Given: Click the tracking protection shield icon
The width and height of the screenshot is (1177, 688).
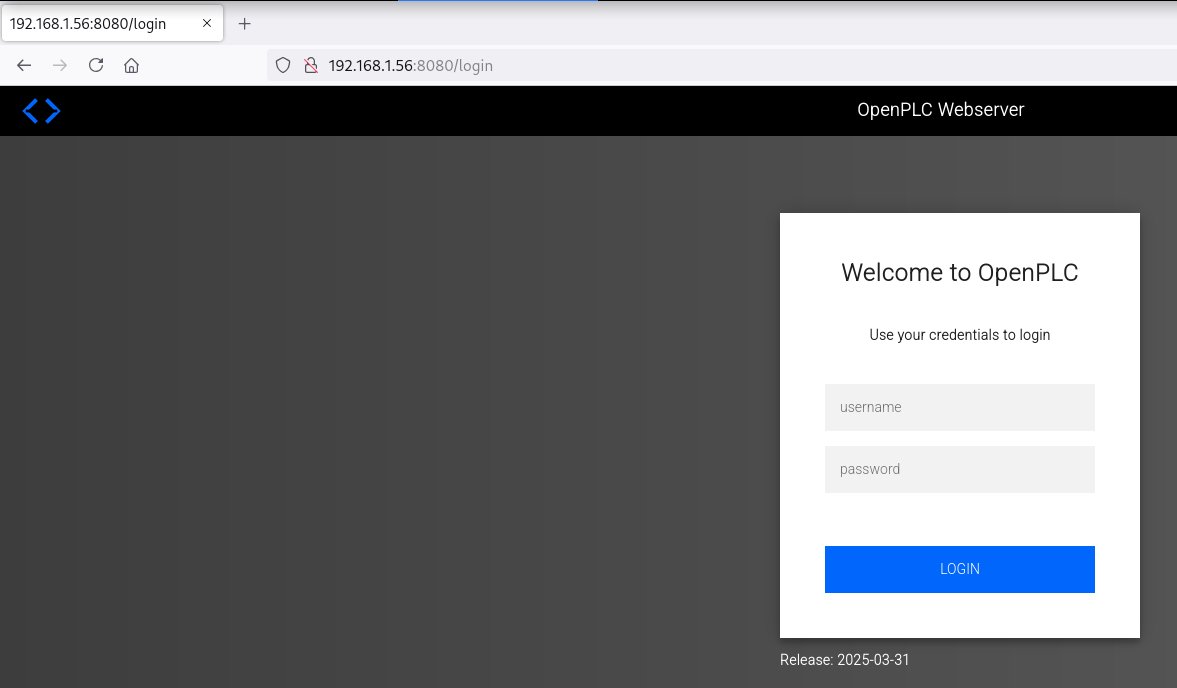Looking at the screenshot, I should pyautogui.click(x=283, y=66).
